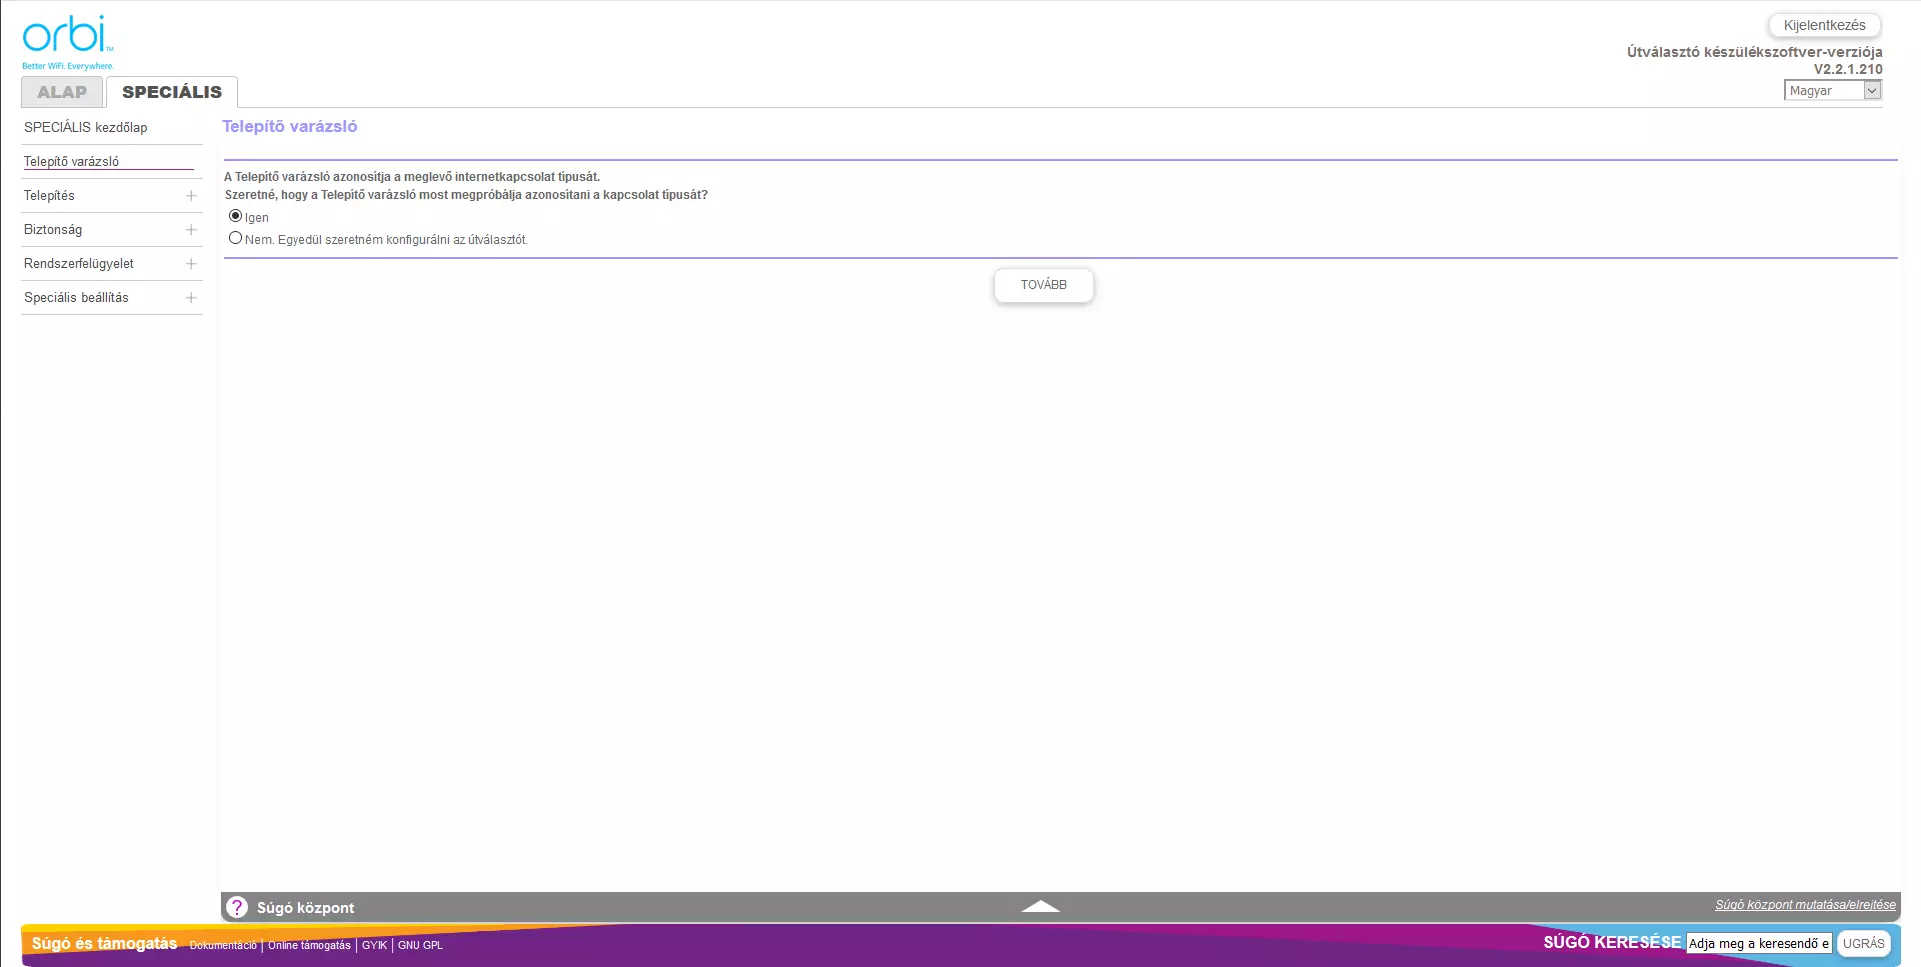Screen dimensions: 1921x967
Task: Expand the Biztonság menu section
Action: 53,230
